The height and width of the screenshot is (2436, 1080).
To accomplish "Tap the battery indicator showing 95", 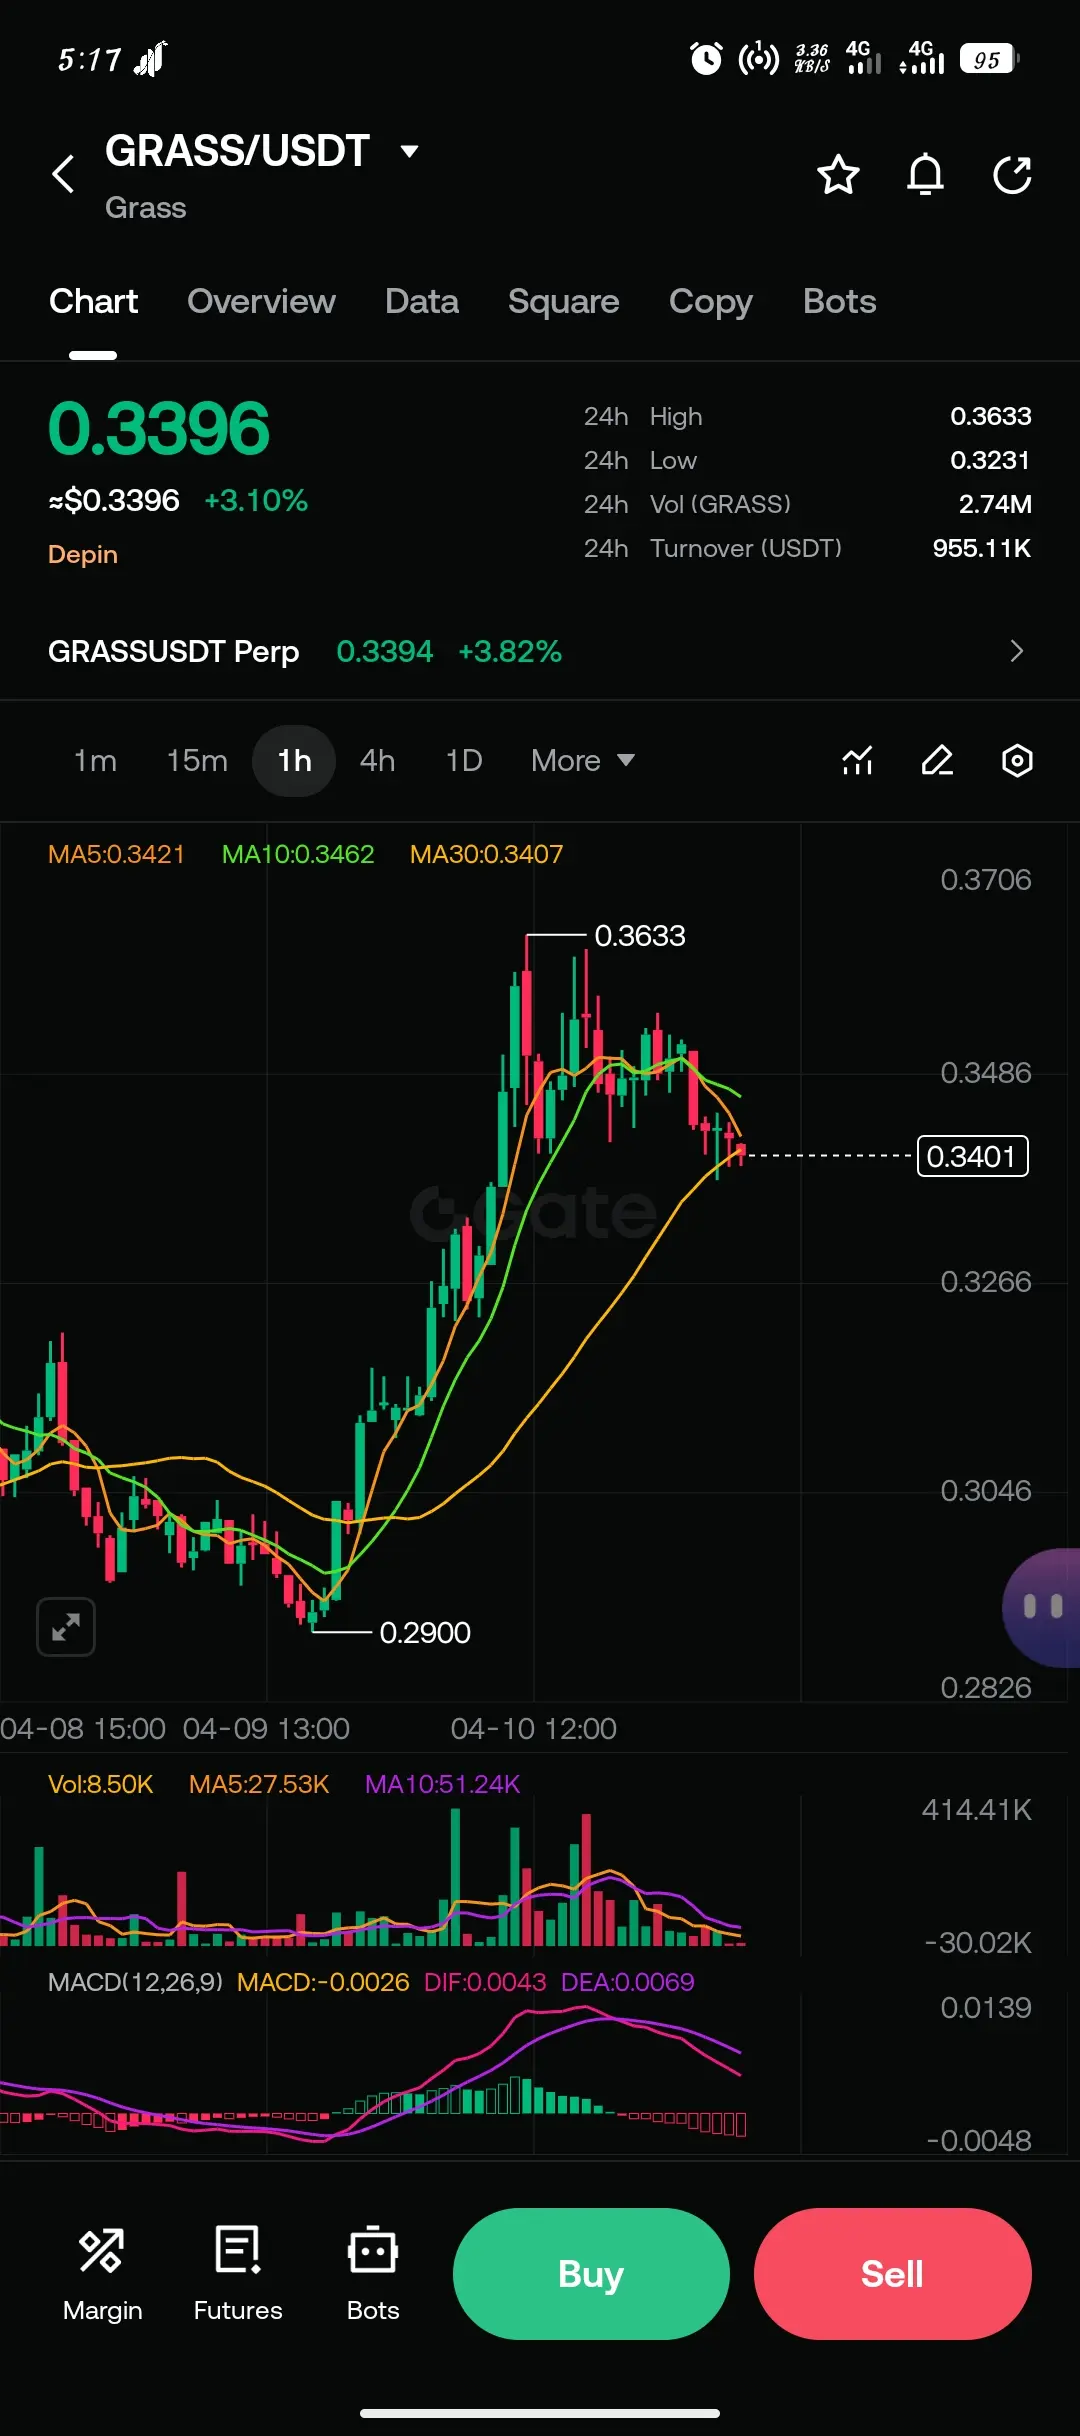I will [990, 59].
